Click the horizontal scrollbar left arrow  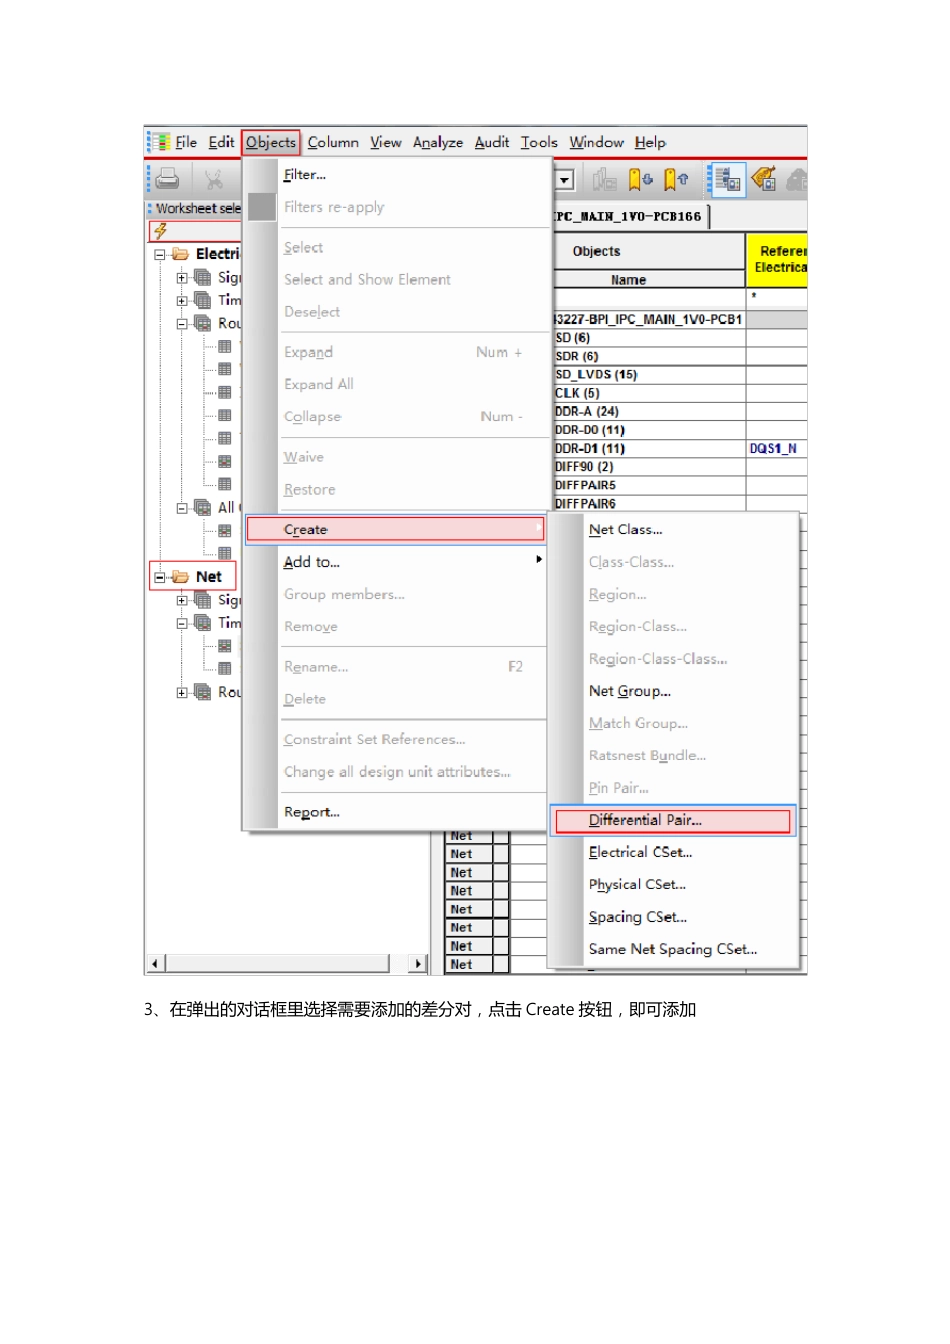(x=156, y=963)
